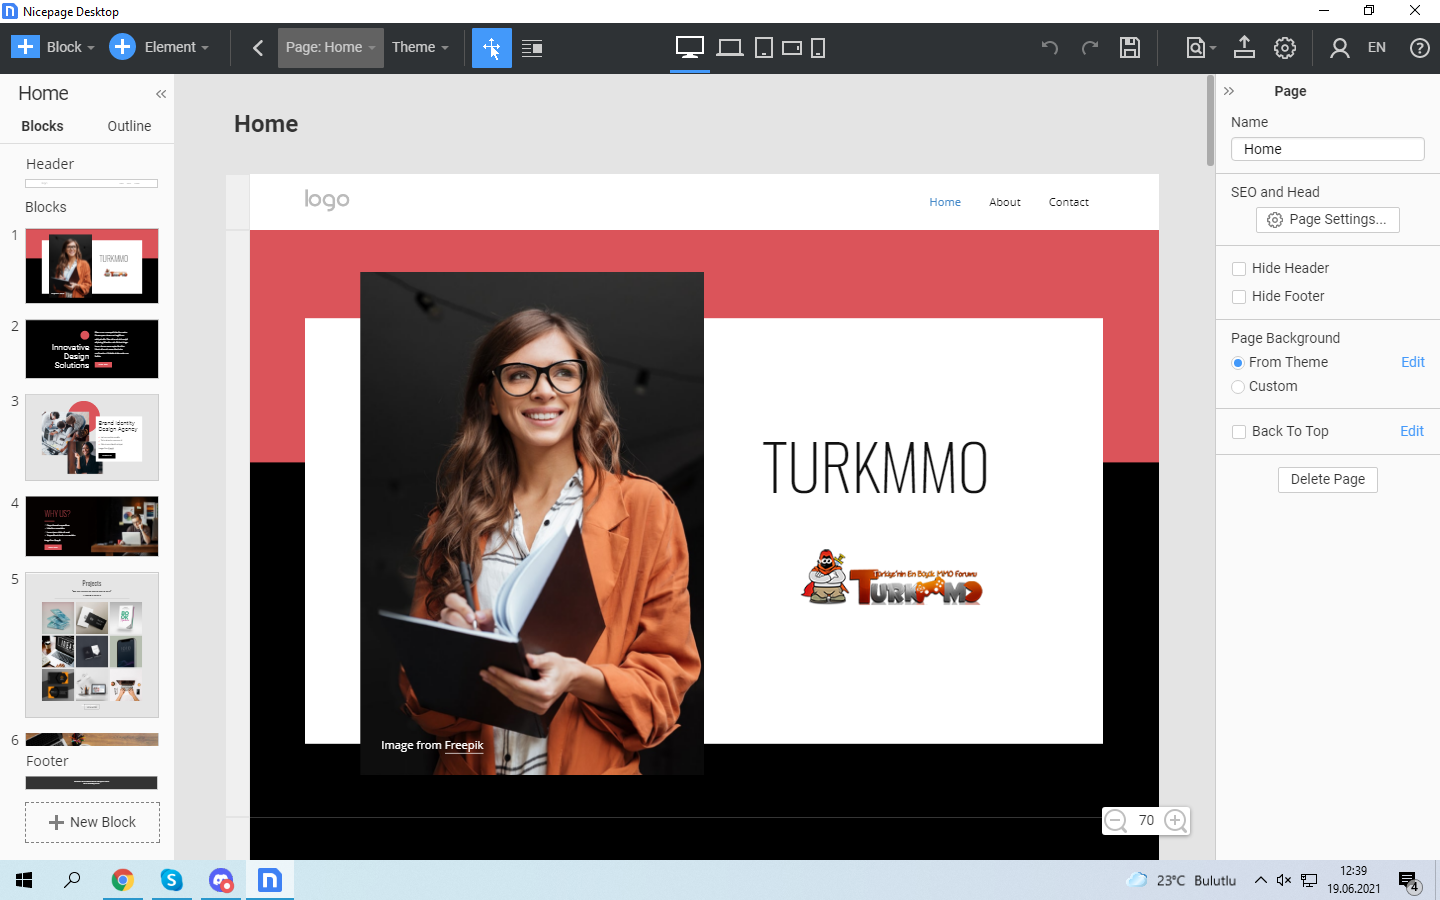Click the Delete Page button
This screenshot has height=900, width=1440.
pyautogui.click(x=1328, y=480)
